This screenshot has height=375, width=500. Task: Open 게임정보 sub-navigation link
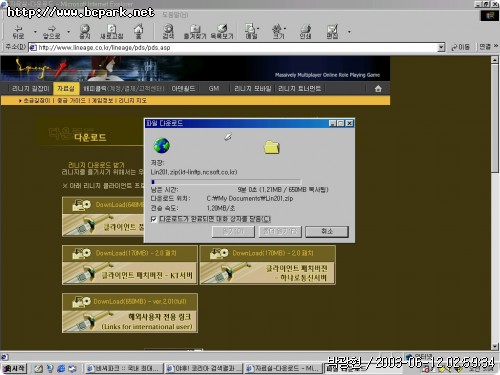point(102,100)
